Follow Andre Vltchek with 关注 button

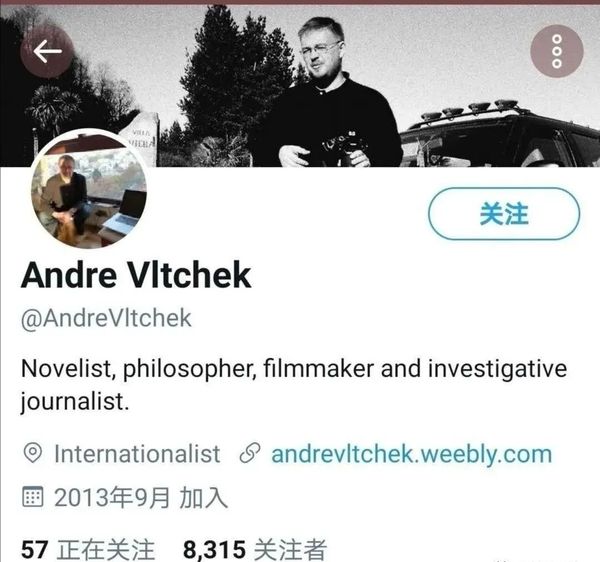(x=504, y=214)
